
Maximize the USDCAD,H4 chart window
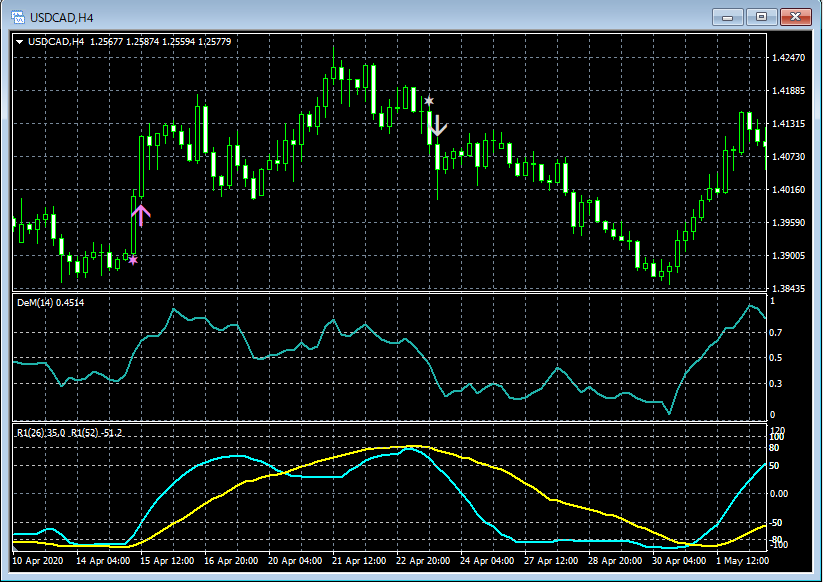(x=762, y=17)
